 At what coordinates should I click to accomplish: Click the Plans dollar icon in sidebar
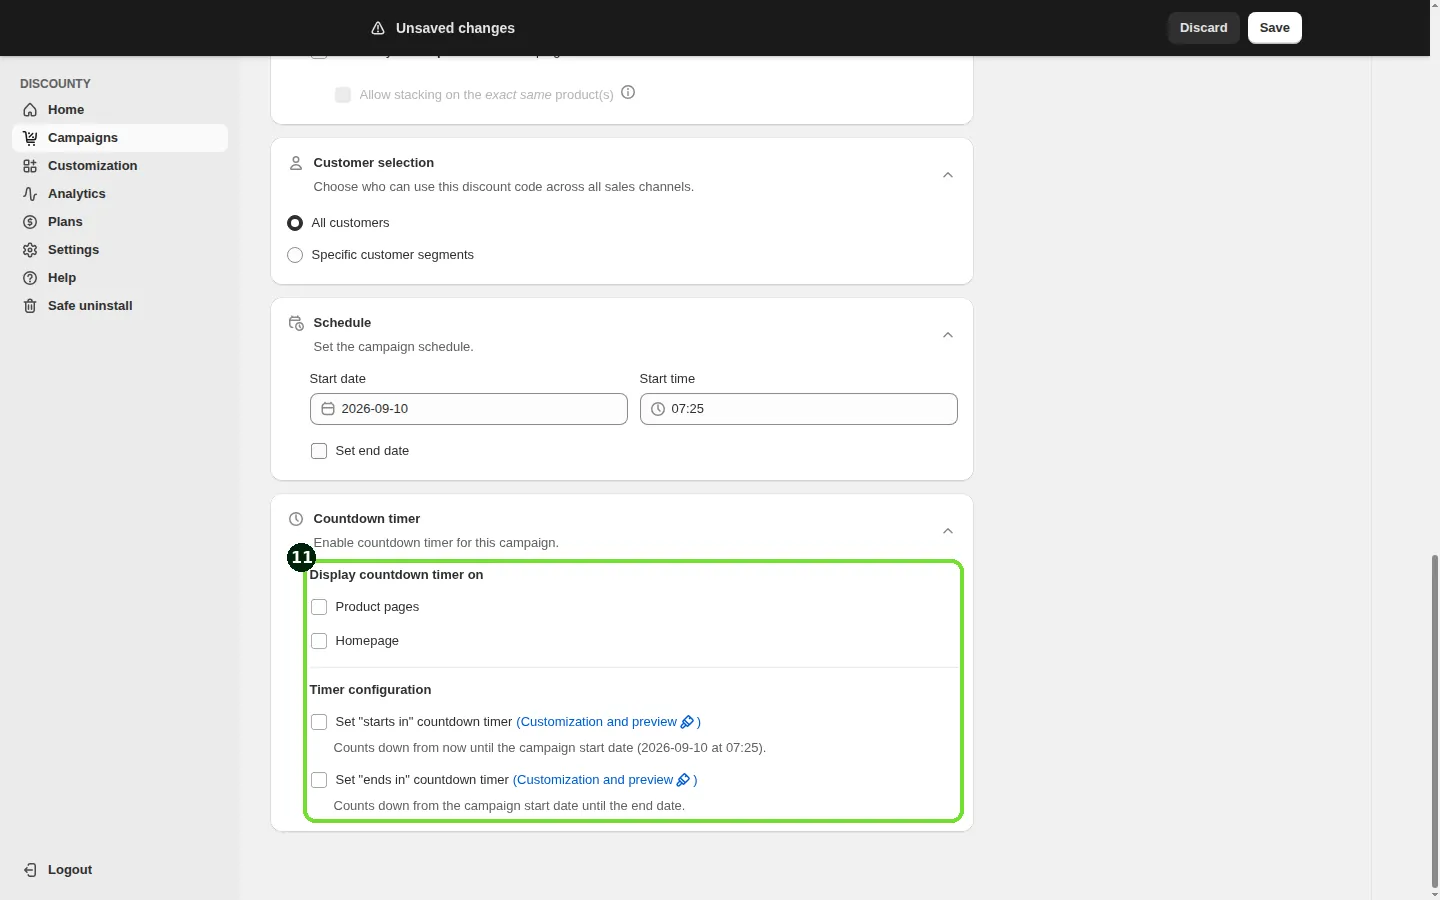30,222
